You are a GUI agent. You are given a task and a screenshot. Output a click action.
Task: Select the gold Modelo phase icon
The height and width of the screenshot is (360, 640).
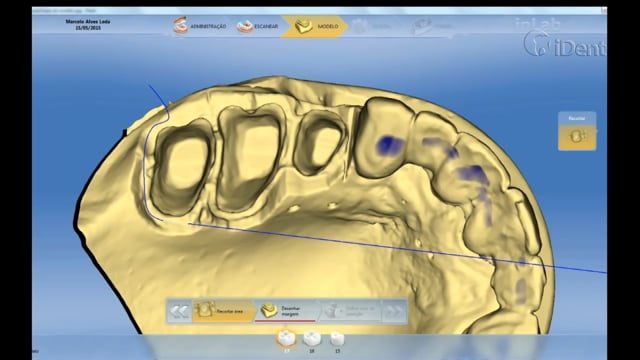[303, 26]
